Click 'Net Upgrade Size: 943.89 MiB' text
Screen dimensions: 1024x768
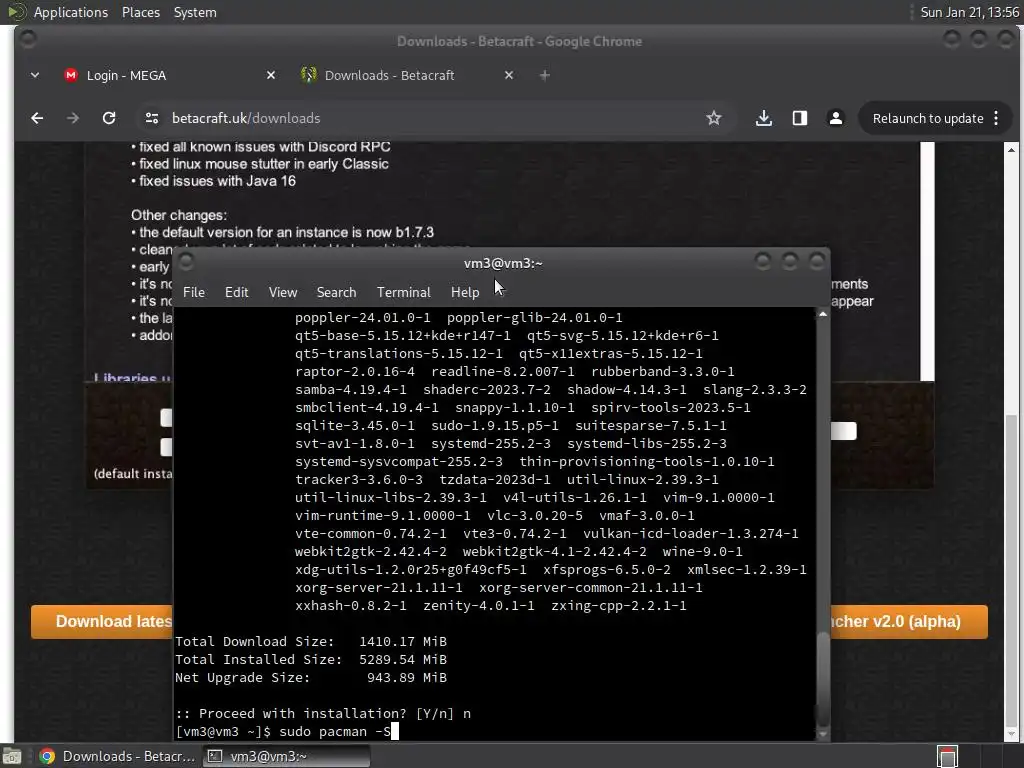[x=311, y=677]
